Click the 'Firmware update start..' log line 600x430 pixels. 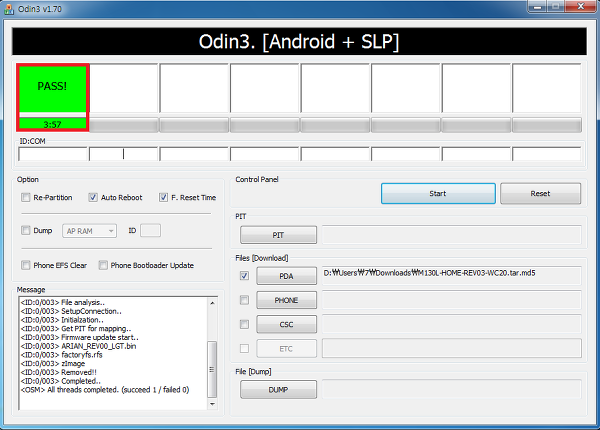(80, 337)
